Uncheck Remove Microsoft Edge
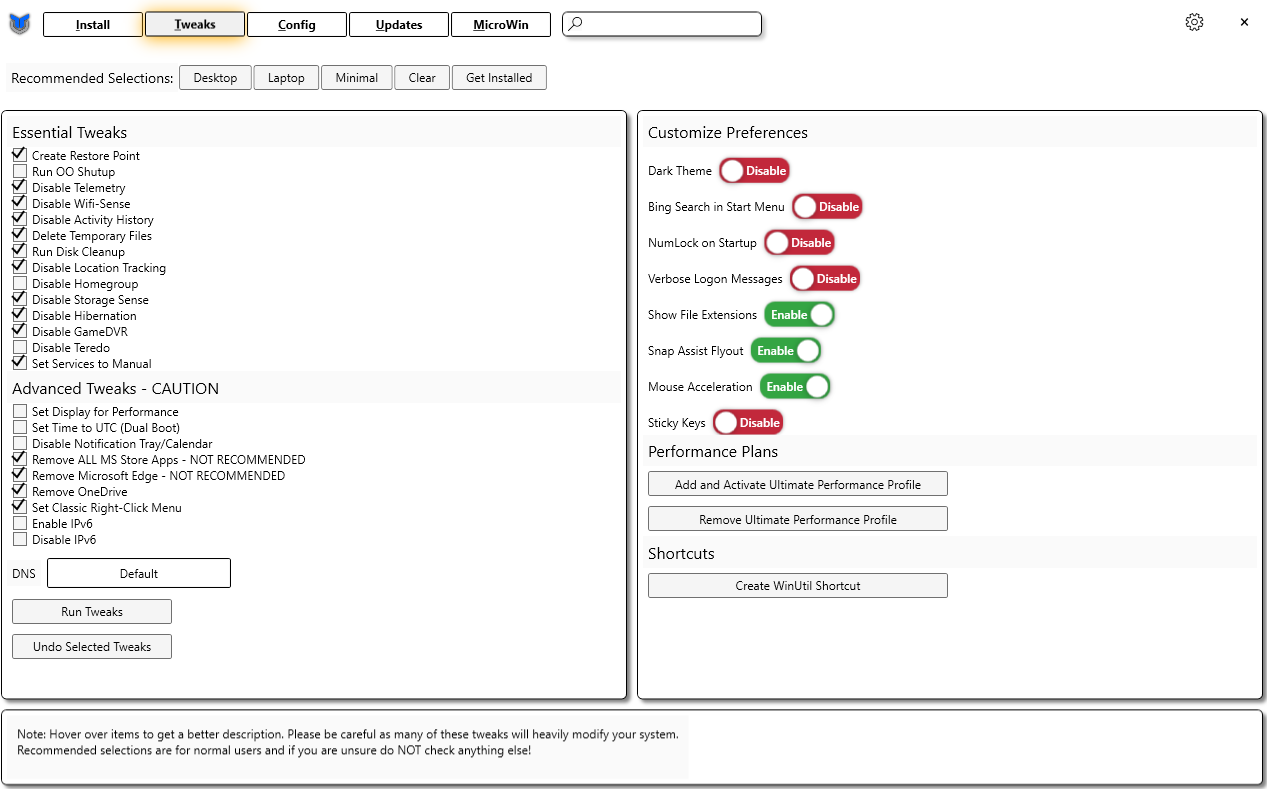This screenshot has height=791, width=1269. [x=20, y=475]
